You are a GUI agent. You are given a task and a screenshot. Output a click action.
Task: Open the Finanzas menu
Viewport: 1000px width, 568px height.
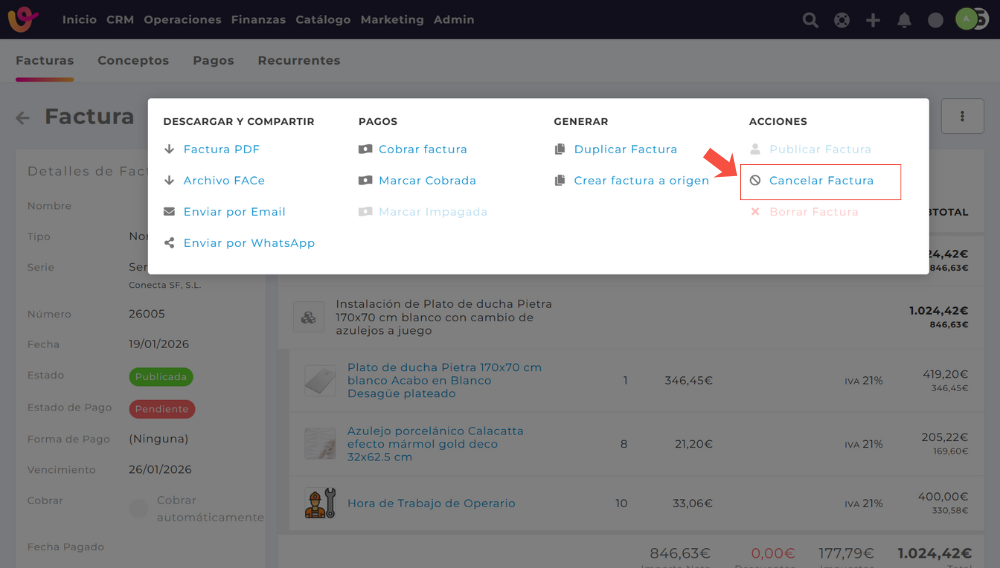(258, 20)
